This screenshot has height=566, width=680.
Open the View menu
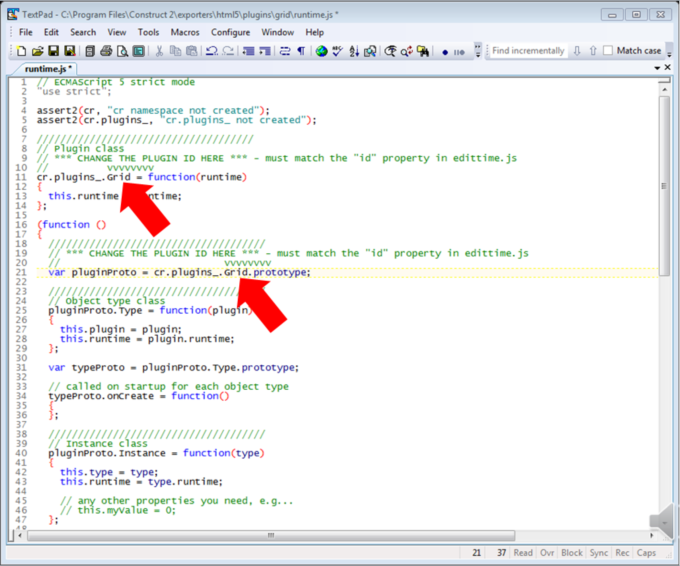pos(117,32)
